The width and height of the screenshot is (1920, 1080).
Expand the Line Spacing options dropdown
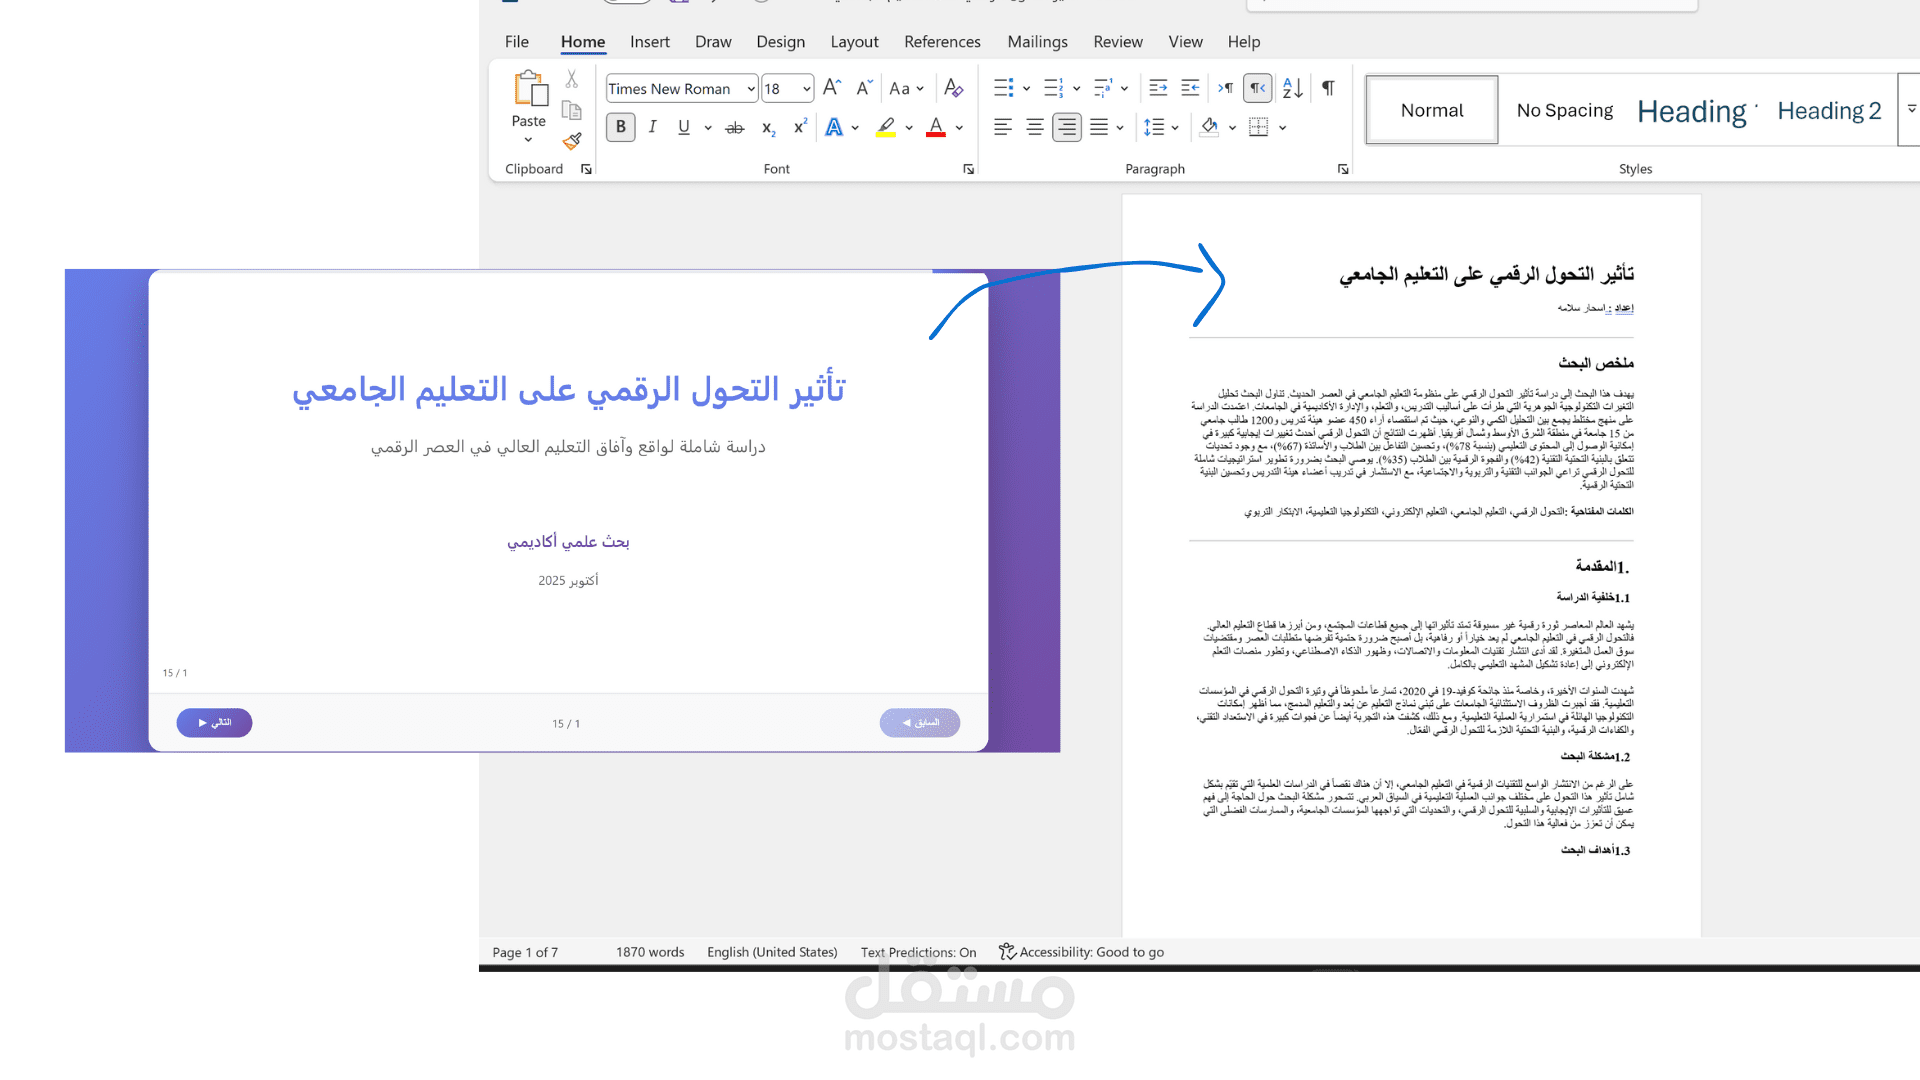tap(1175, 128)
